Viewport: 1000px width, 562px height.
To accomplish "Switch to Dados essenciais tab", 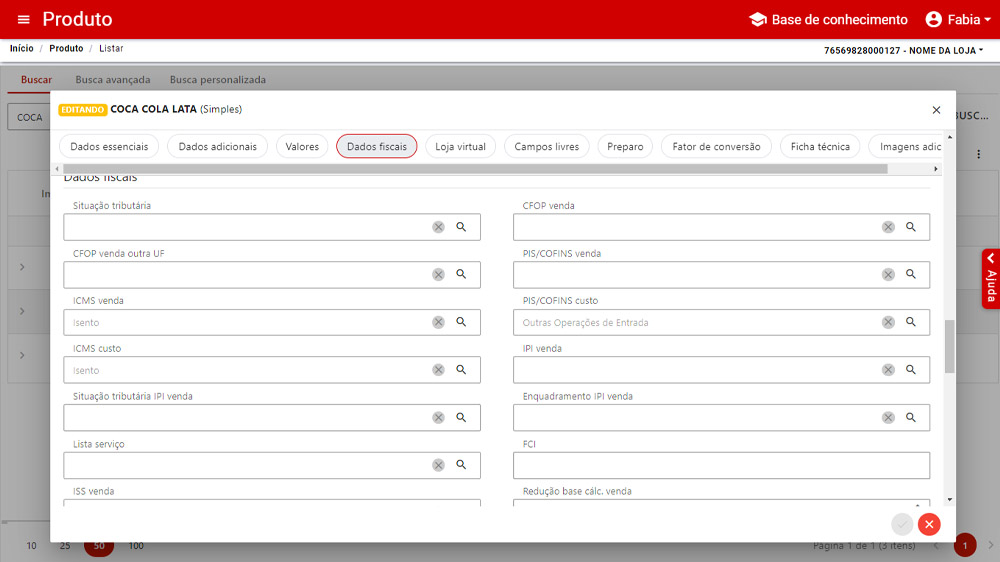I will coord(109,147).
